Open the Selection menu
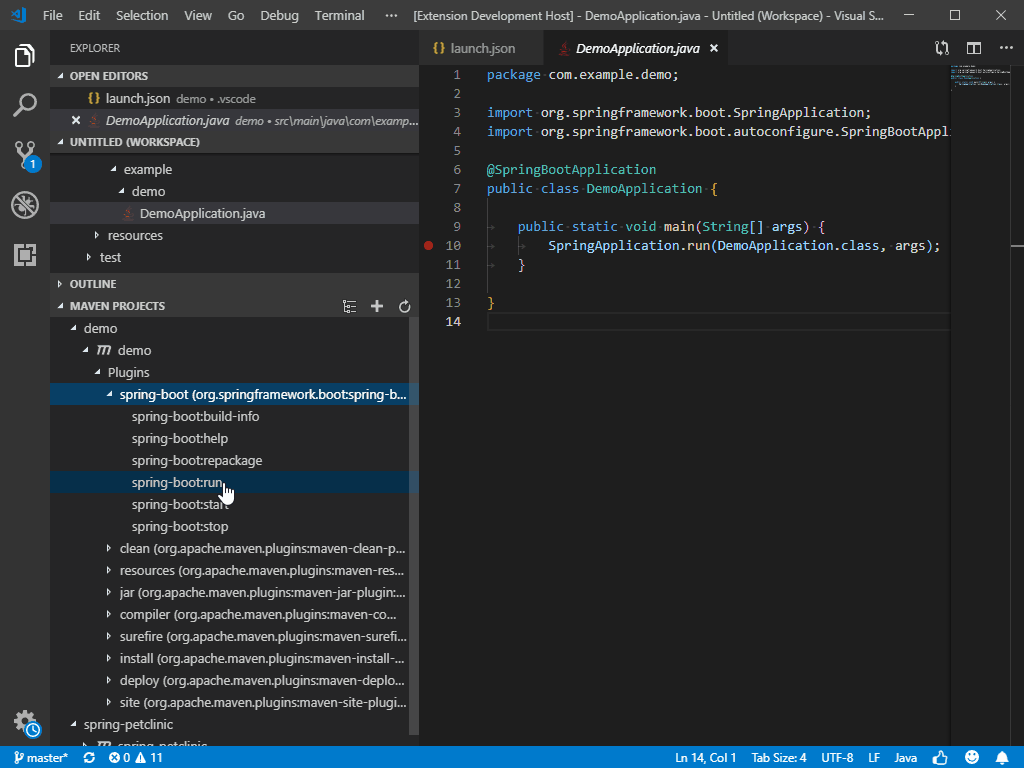The width and height of the screenshot is (1024, 768). coord(142,15)
